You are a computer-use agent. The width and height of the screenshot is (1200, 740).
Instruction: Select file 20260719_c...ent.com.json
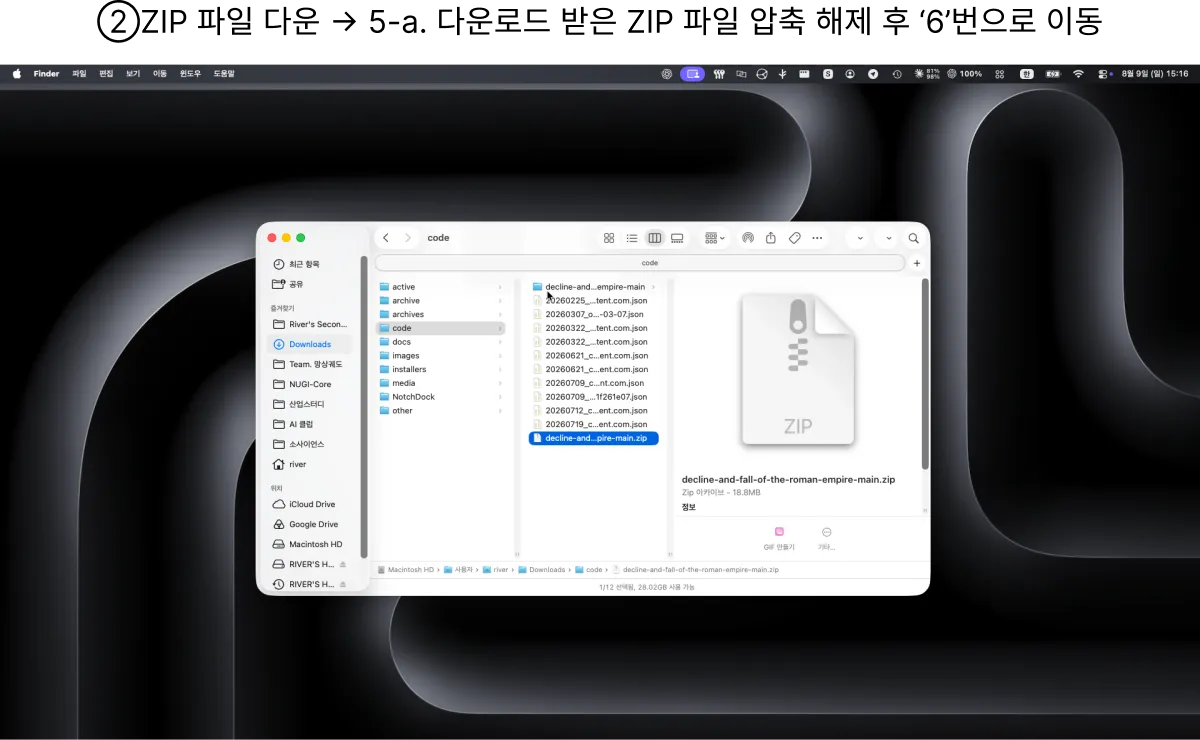pyautogui.click(x=594, y=424)
